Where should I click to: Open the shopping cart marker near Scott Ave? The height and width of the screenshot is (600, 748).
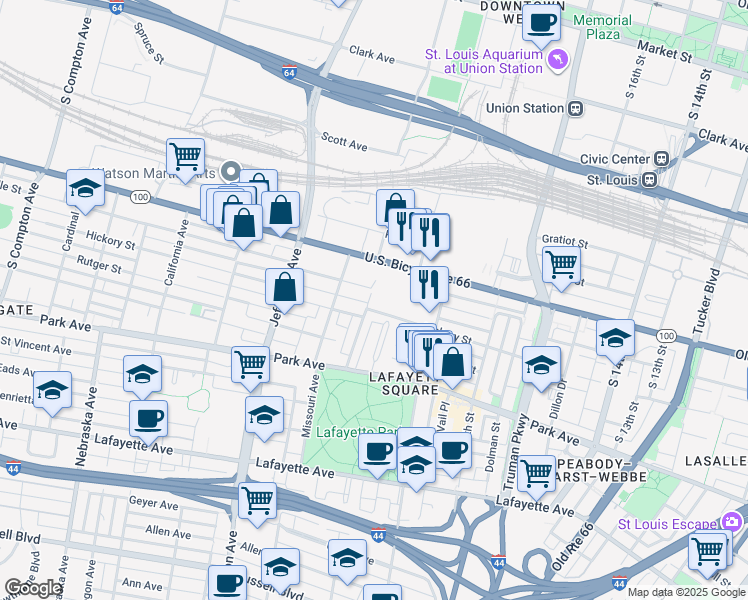pos(185,157)
